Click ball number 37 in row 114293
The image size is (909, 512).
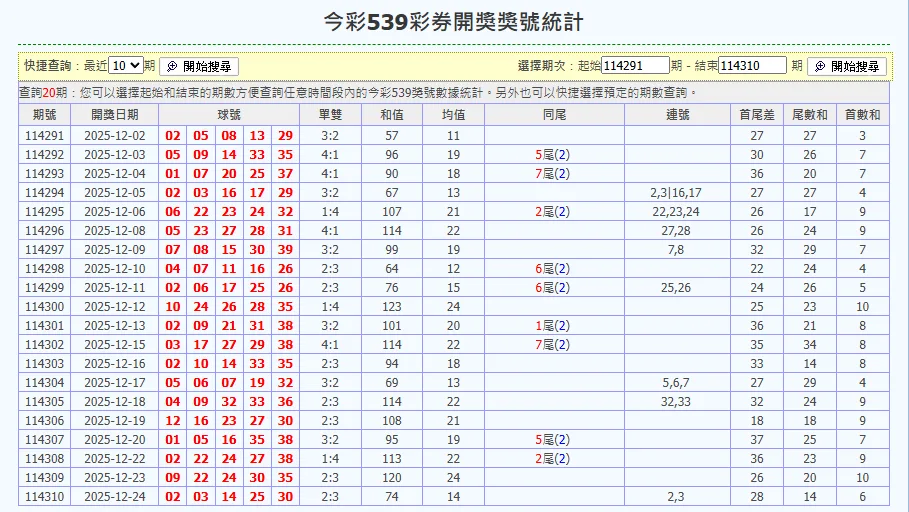(x=285, y=174)
